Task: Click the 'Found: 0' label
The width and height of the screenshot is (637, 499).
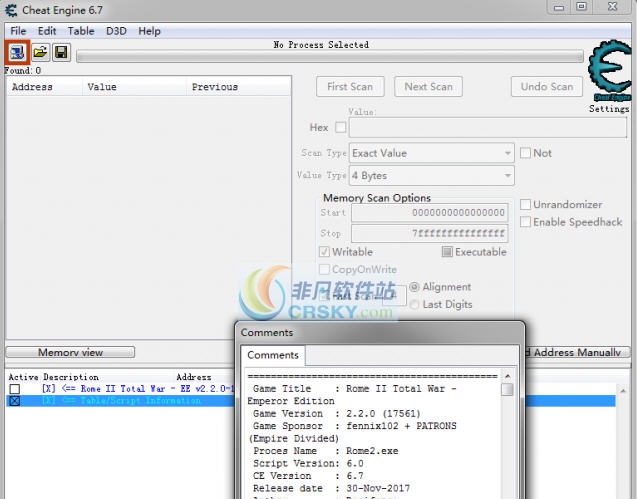Action: point(23,70)
